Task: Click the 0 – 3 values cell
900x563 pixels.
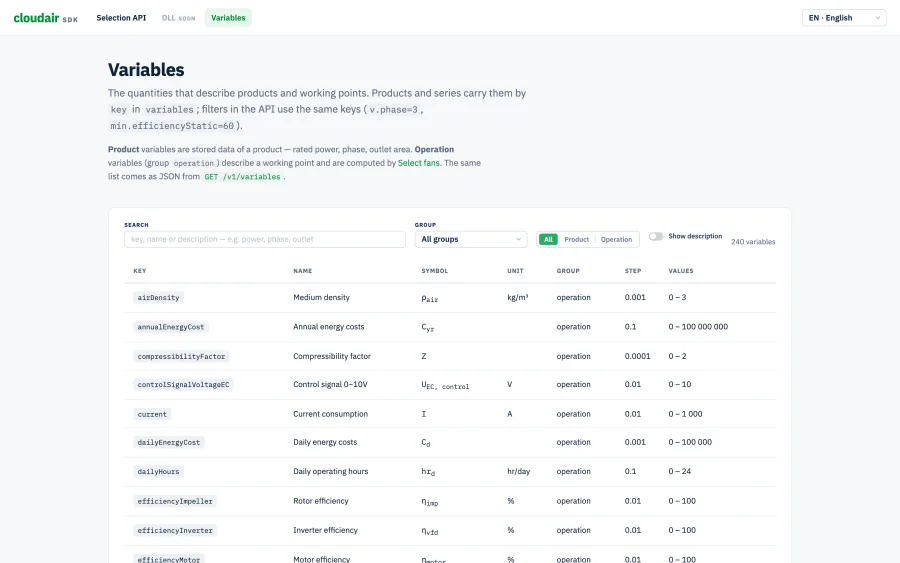Action: point(677,297)
